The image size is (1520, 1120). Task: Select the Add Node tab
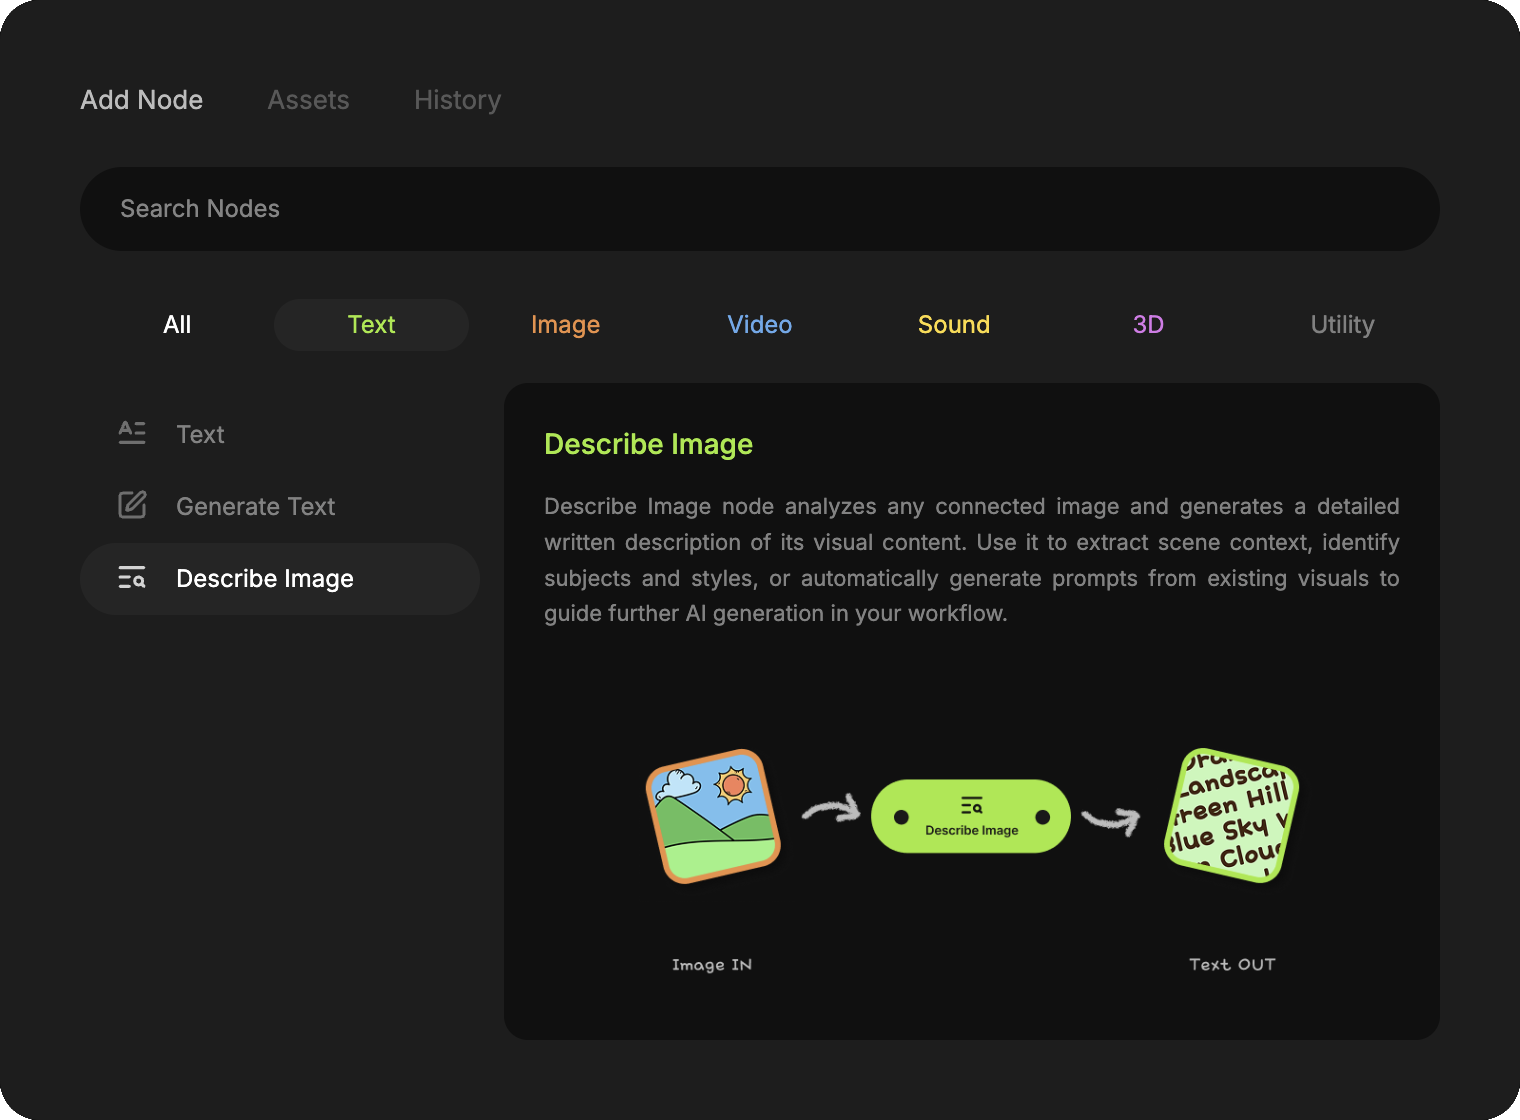(142, 100)
